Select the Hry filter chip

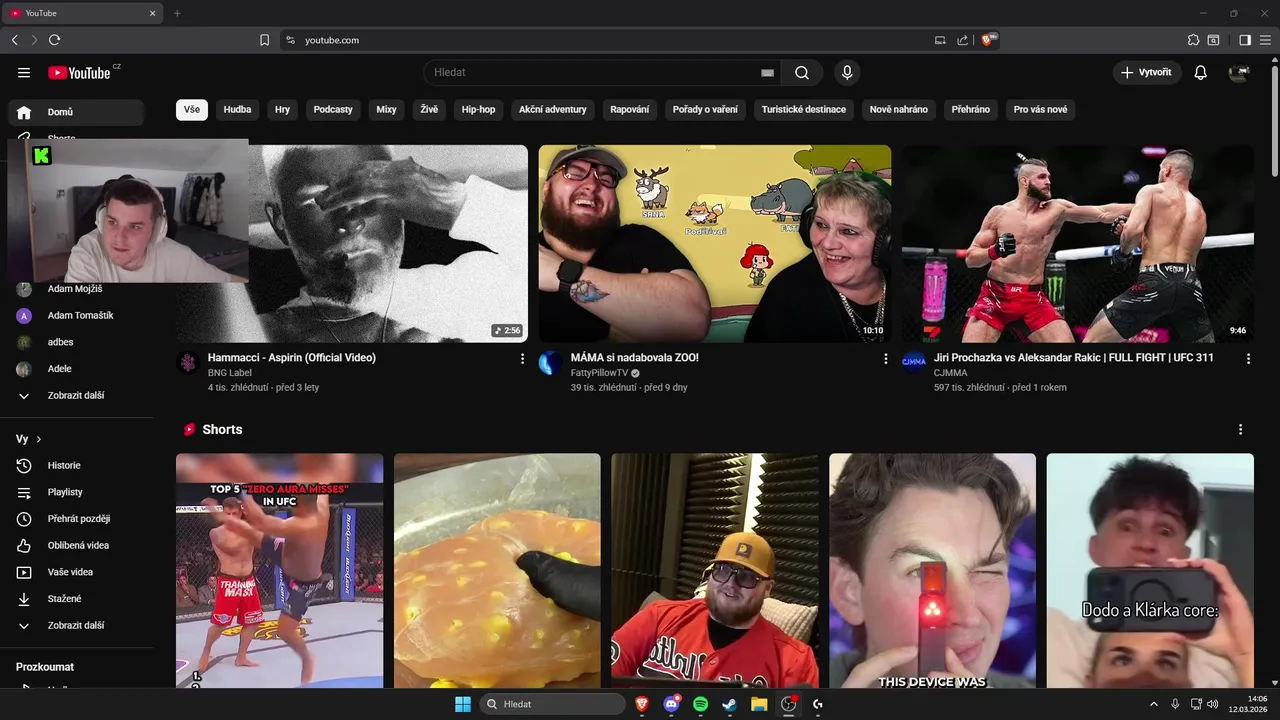coord(283,109)
